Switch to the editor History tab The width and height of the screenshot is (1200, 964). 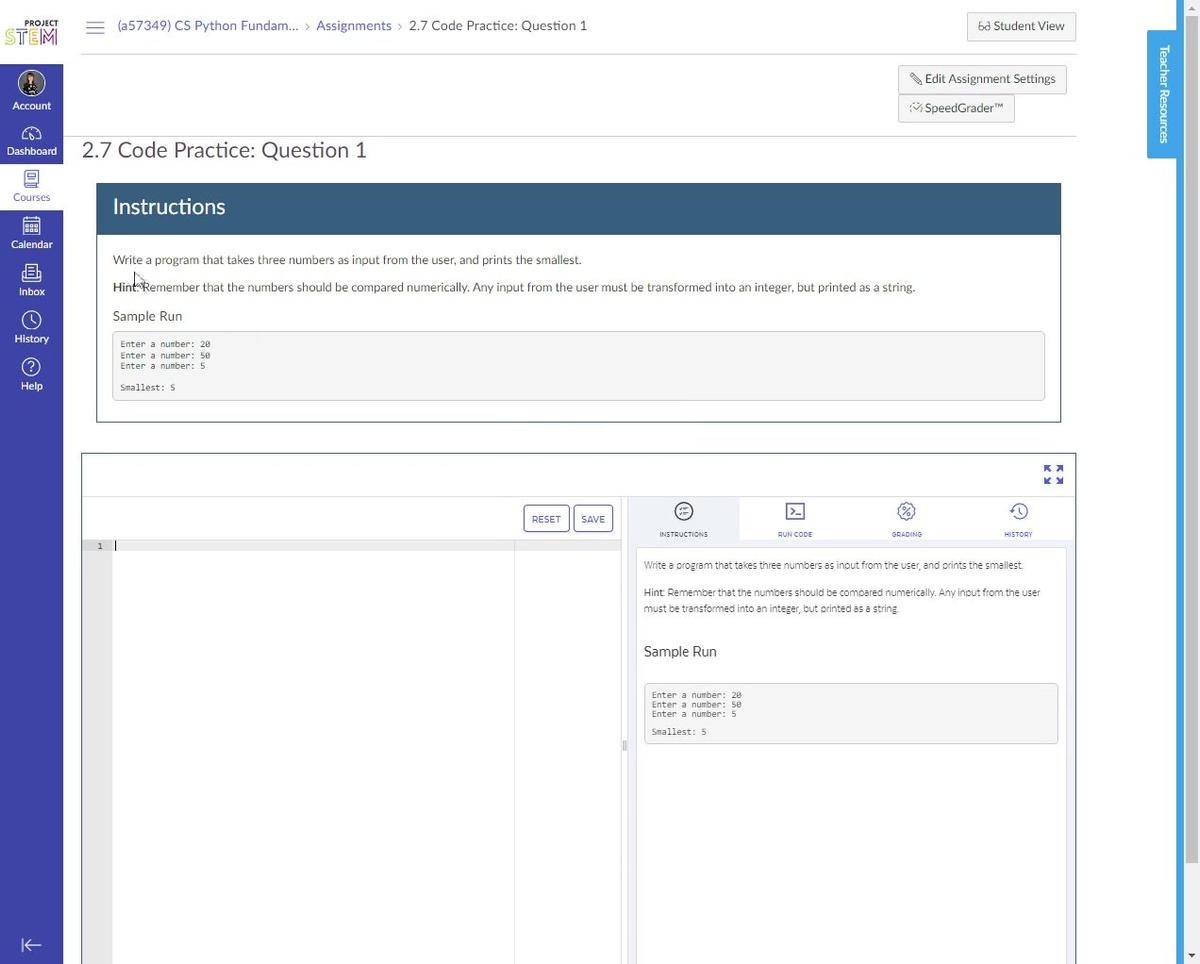[1018, 519]
